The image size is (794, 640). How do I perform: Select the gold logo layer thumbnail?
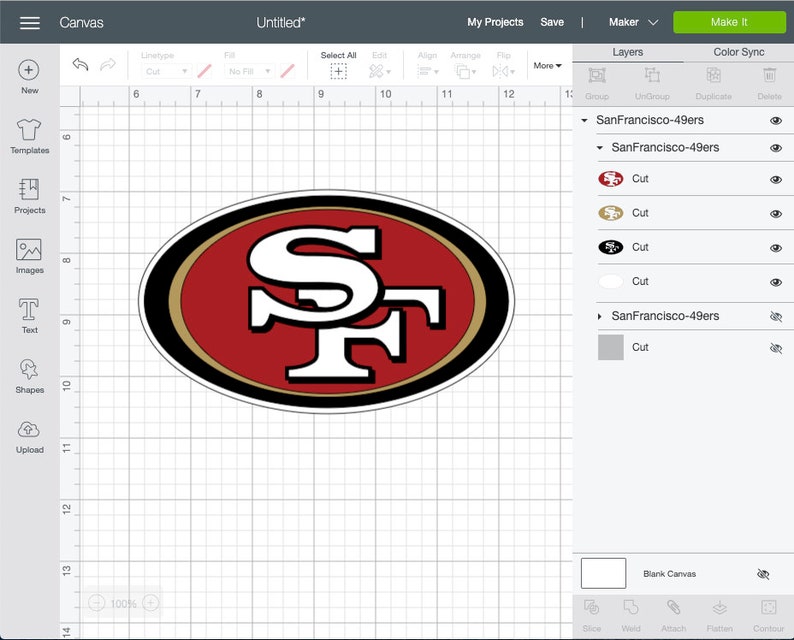(611, 213)
